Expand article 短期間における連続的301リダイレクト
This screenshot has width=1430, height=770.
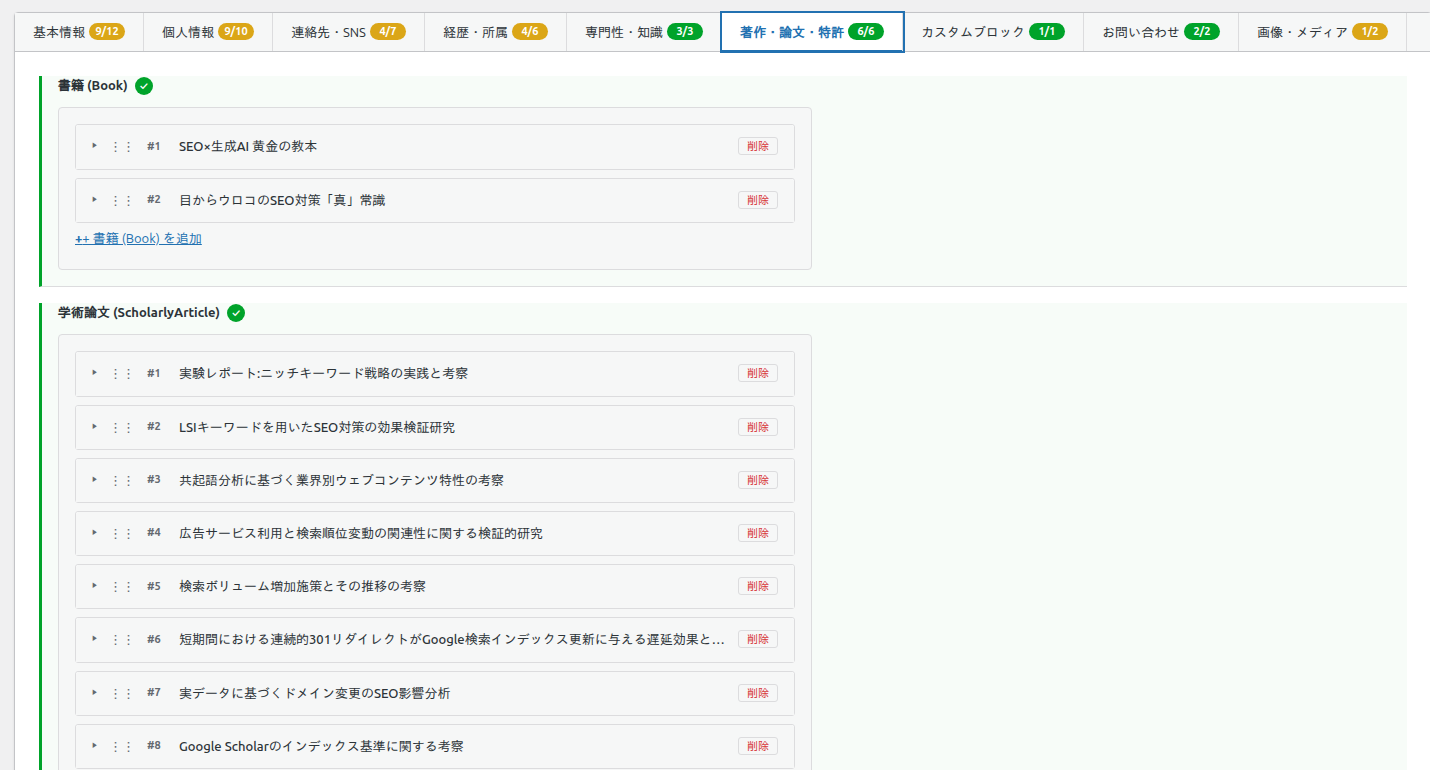(95, 639)
